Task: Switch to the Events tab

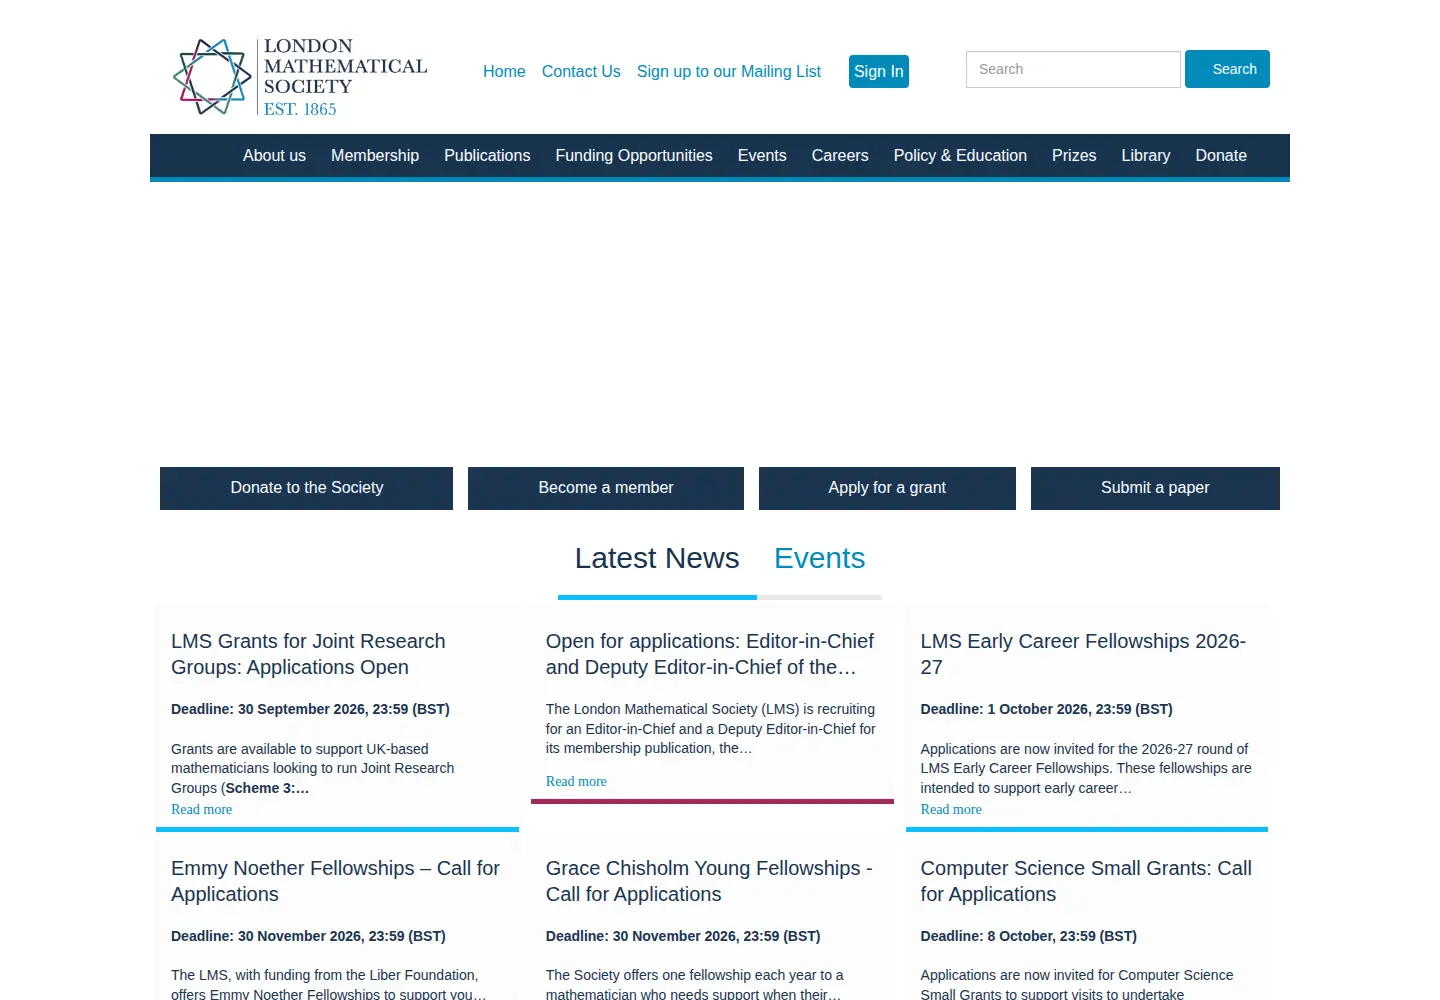Action: (820, 558)
